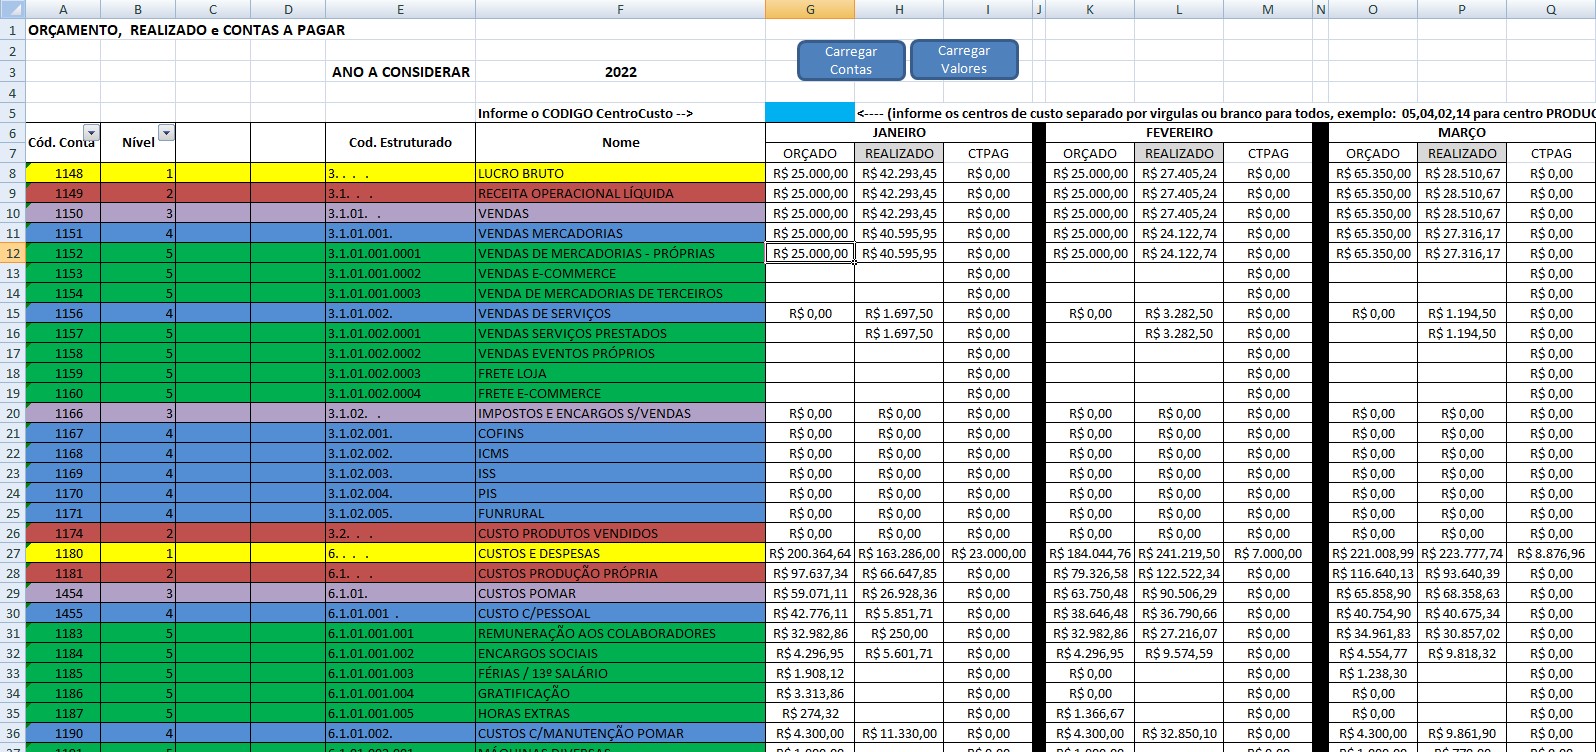The height and width of the screenshot is (752, 1596).
Task: Click the Carregar Valores button
Action: (963, 60)
